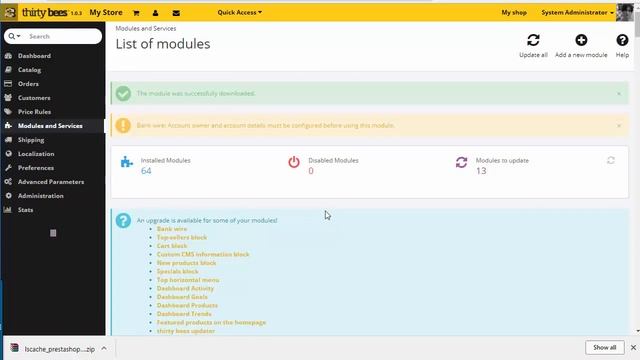Image resolution: width=640 pixels, height=360 pixels.
Task: Open the customers person icon in header
Action: tap(156, 13)
